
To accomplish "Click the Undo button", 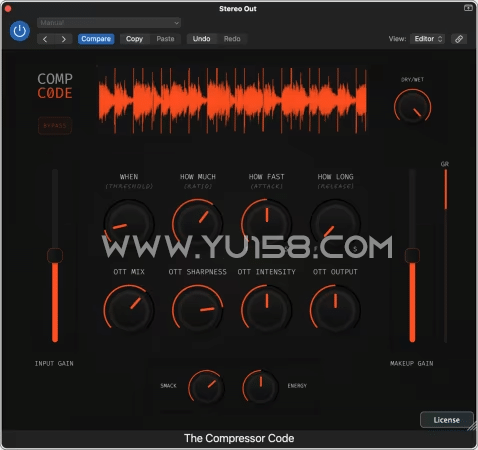I will point(201,39).
